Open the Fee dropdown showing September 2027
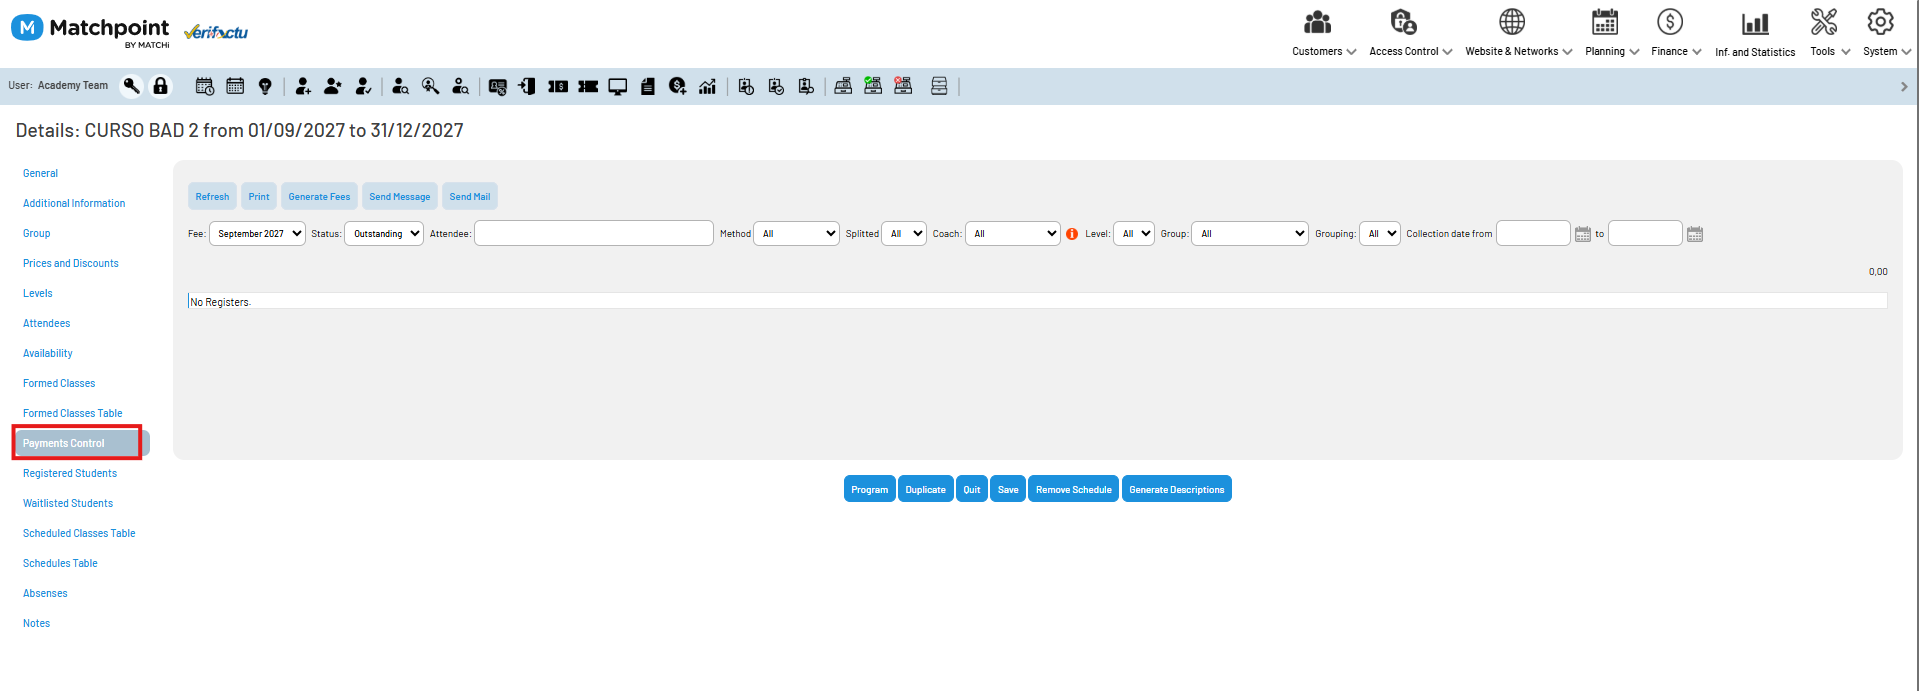Image resolution: width=1919 pixels, height=691 pixels. [257, 233]
